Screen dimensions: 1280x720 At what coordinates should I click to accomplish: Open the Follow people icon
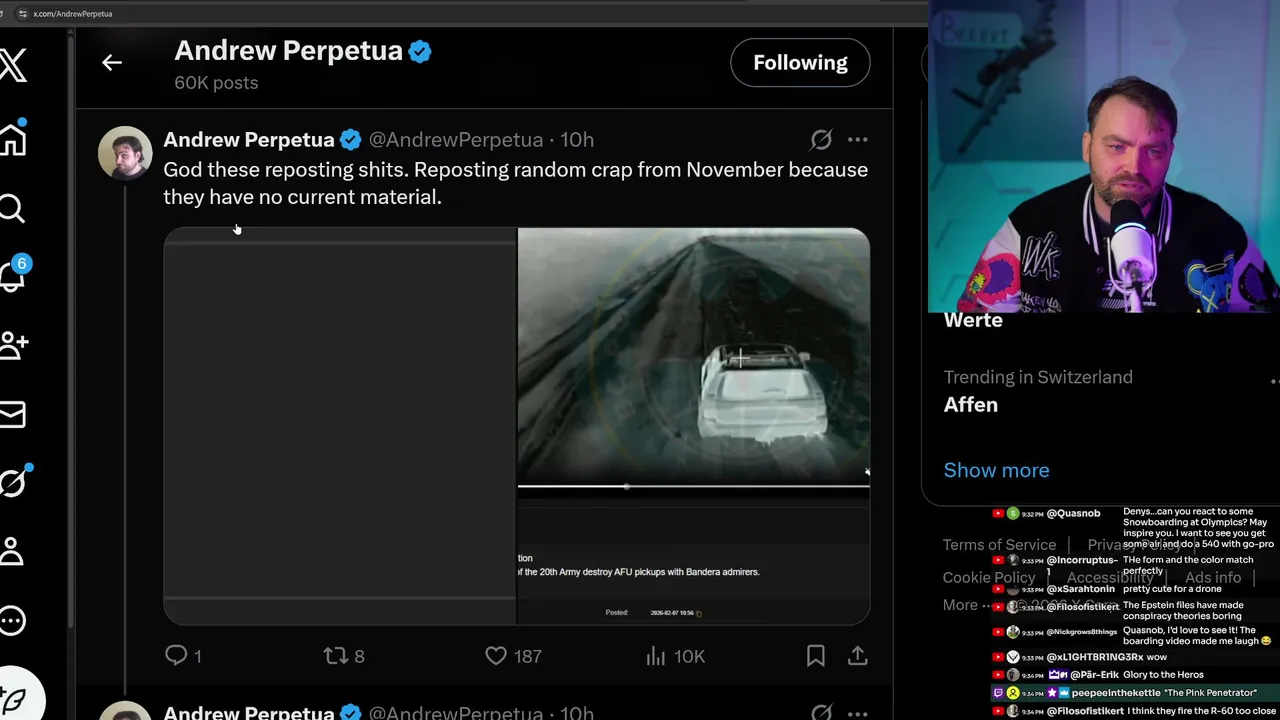tap(13, 345)
